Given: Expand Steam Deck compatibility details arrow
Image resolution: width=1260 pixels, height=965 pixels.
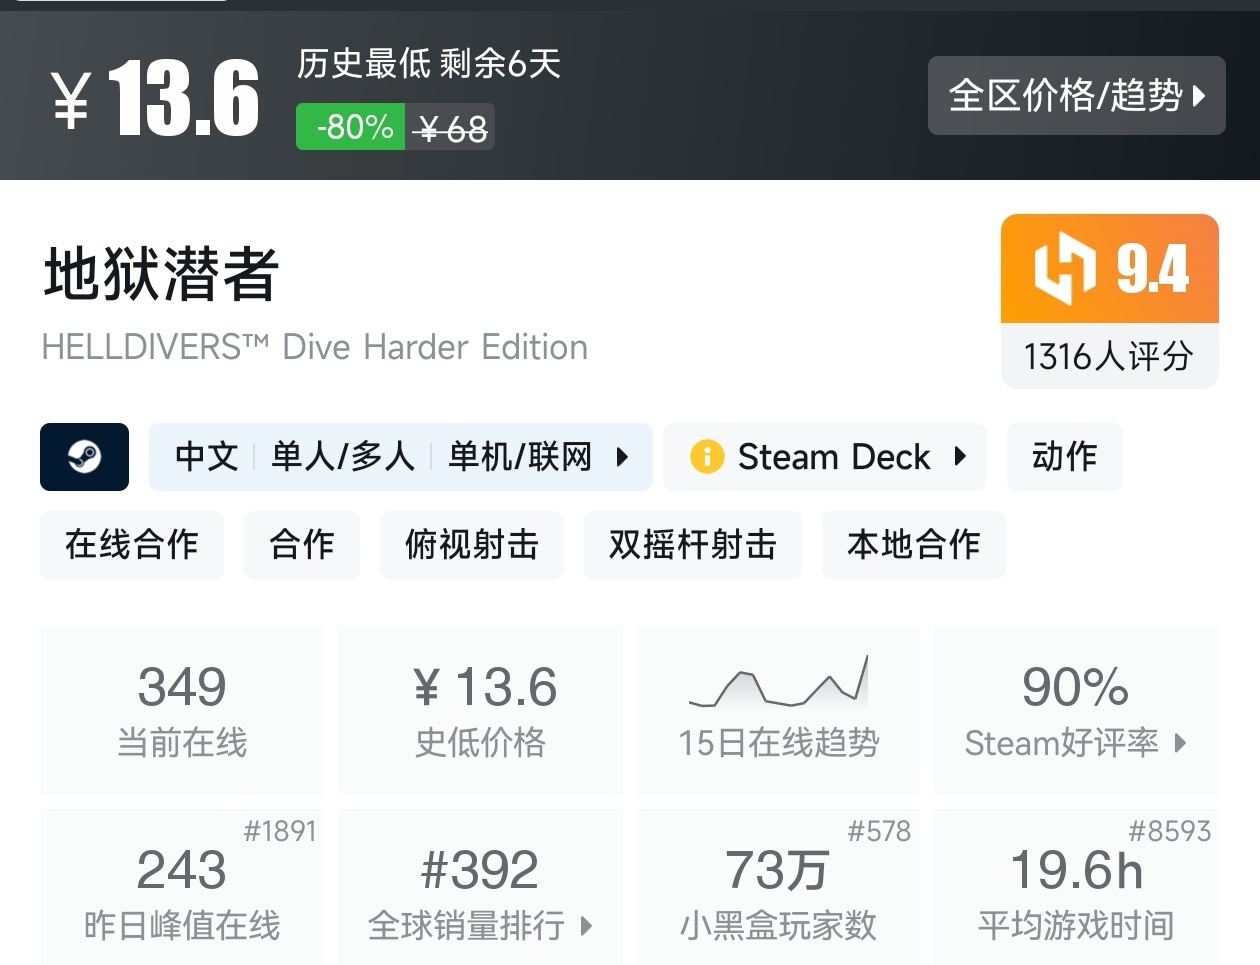Looking at the screenshot, I should coord(960,457).
